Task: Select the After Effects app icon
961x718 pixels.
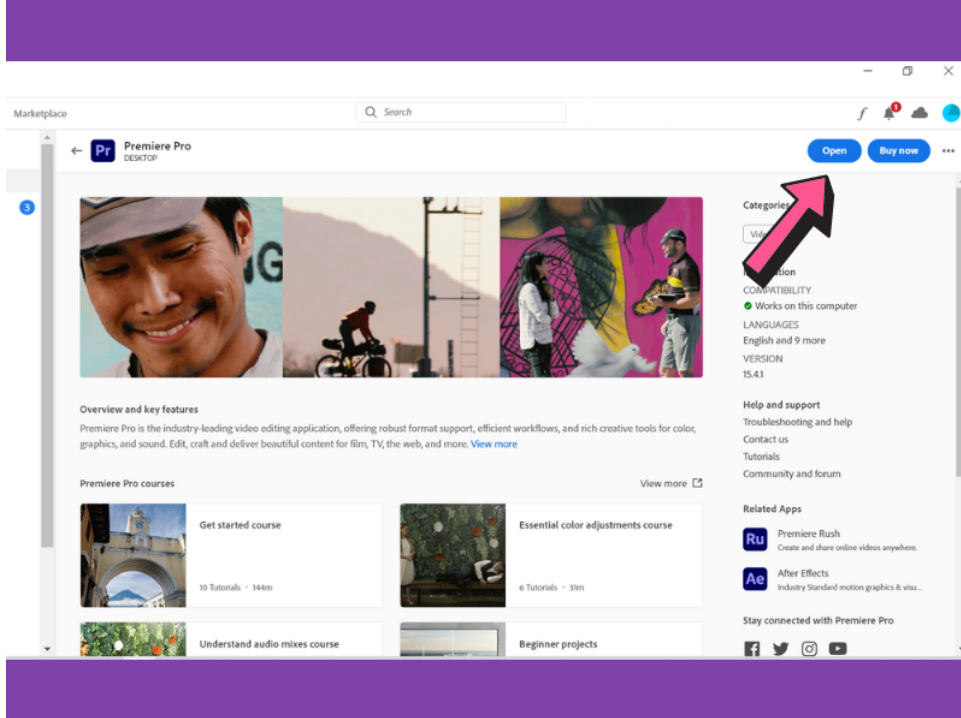Action: 755,579
